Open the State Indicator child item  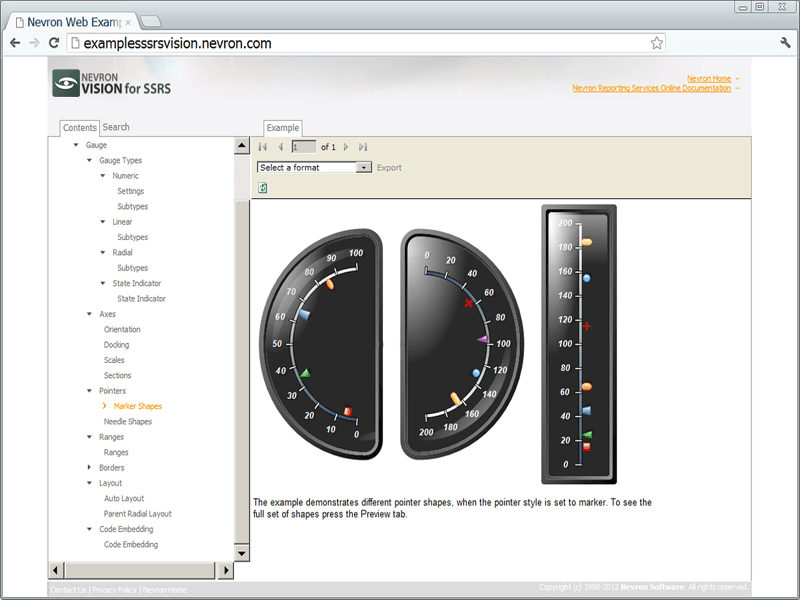coord(141,298)
